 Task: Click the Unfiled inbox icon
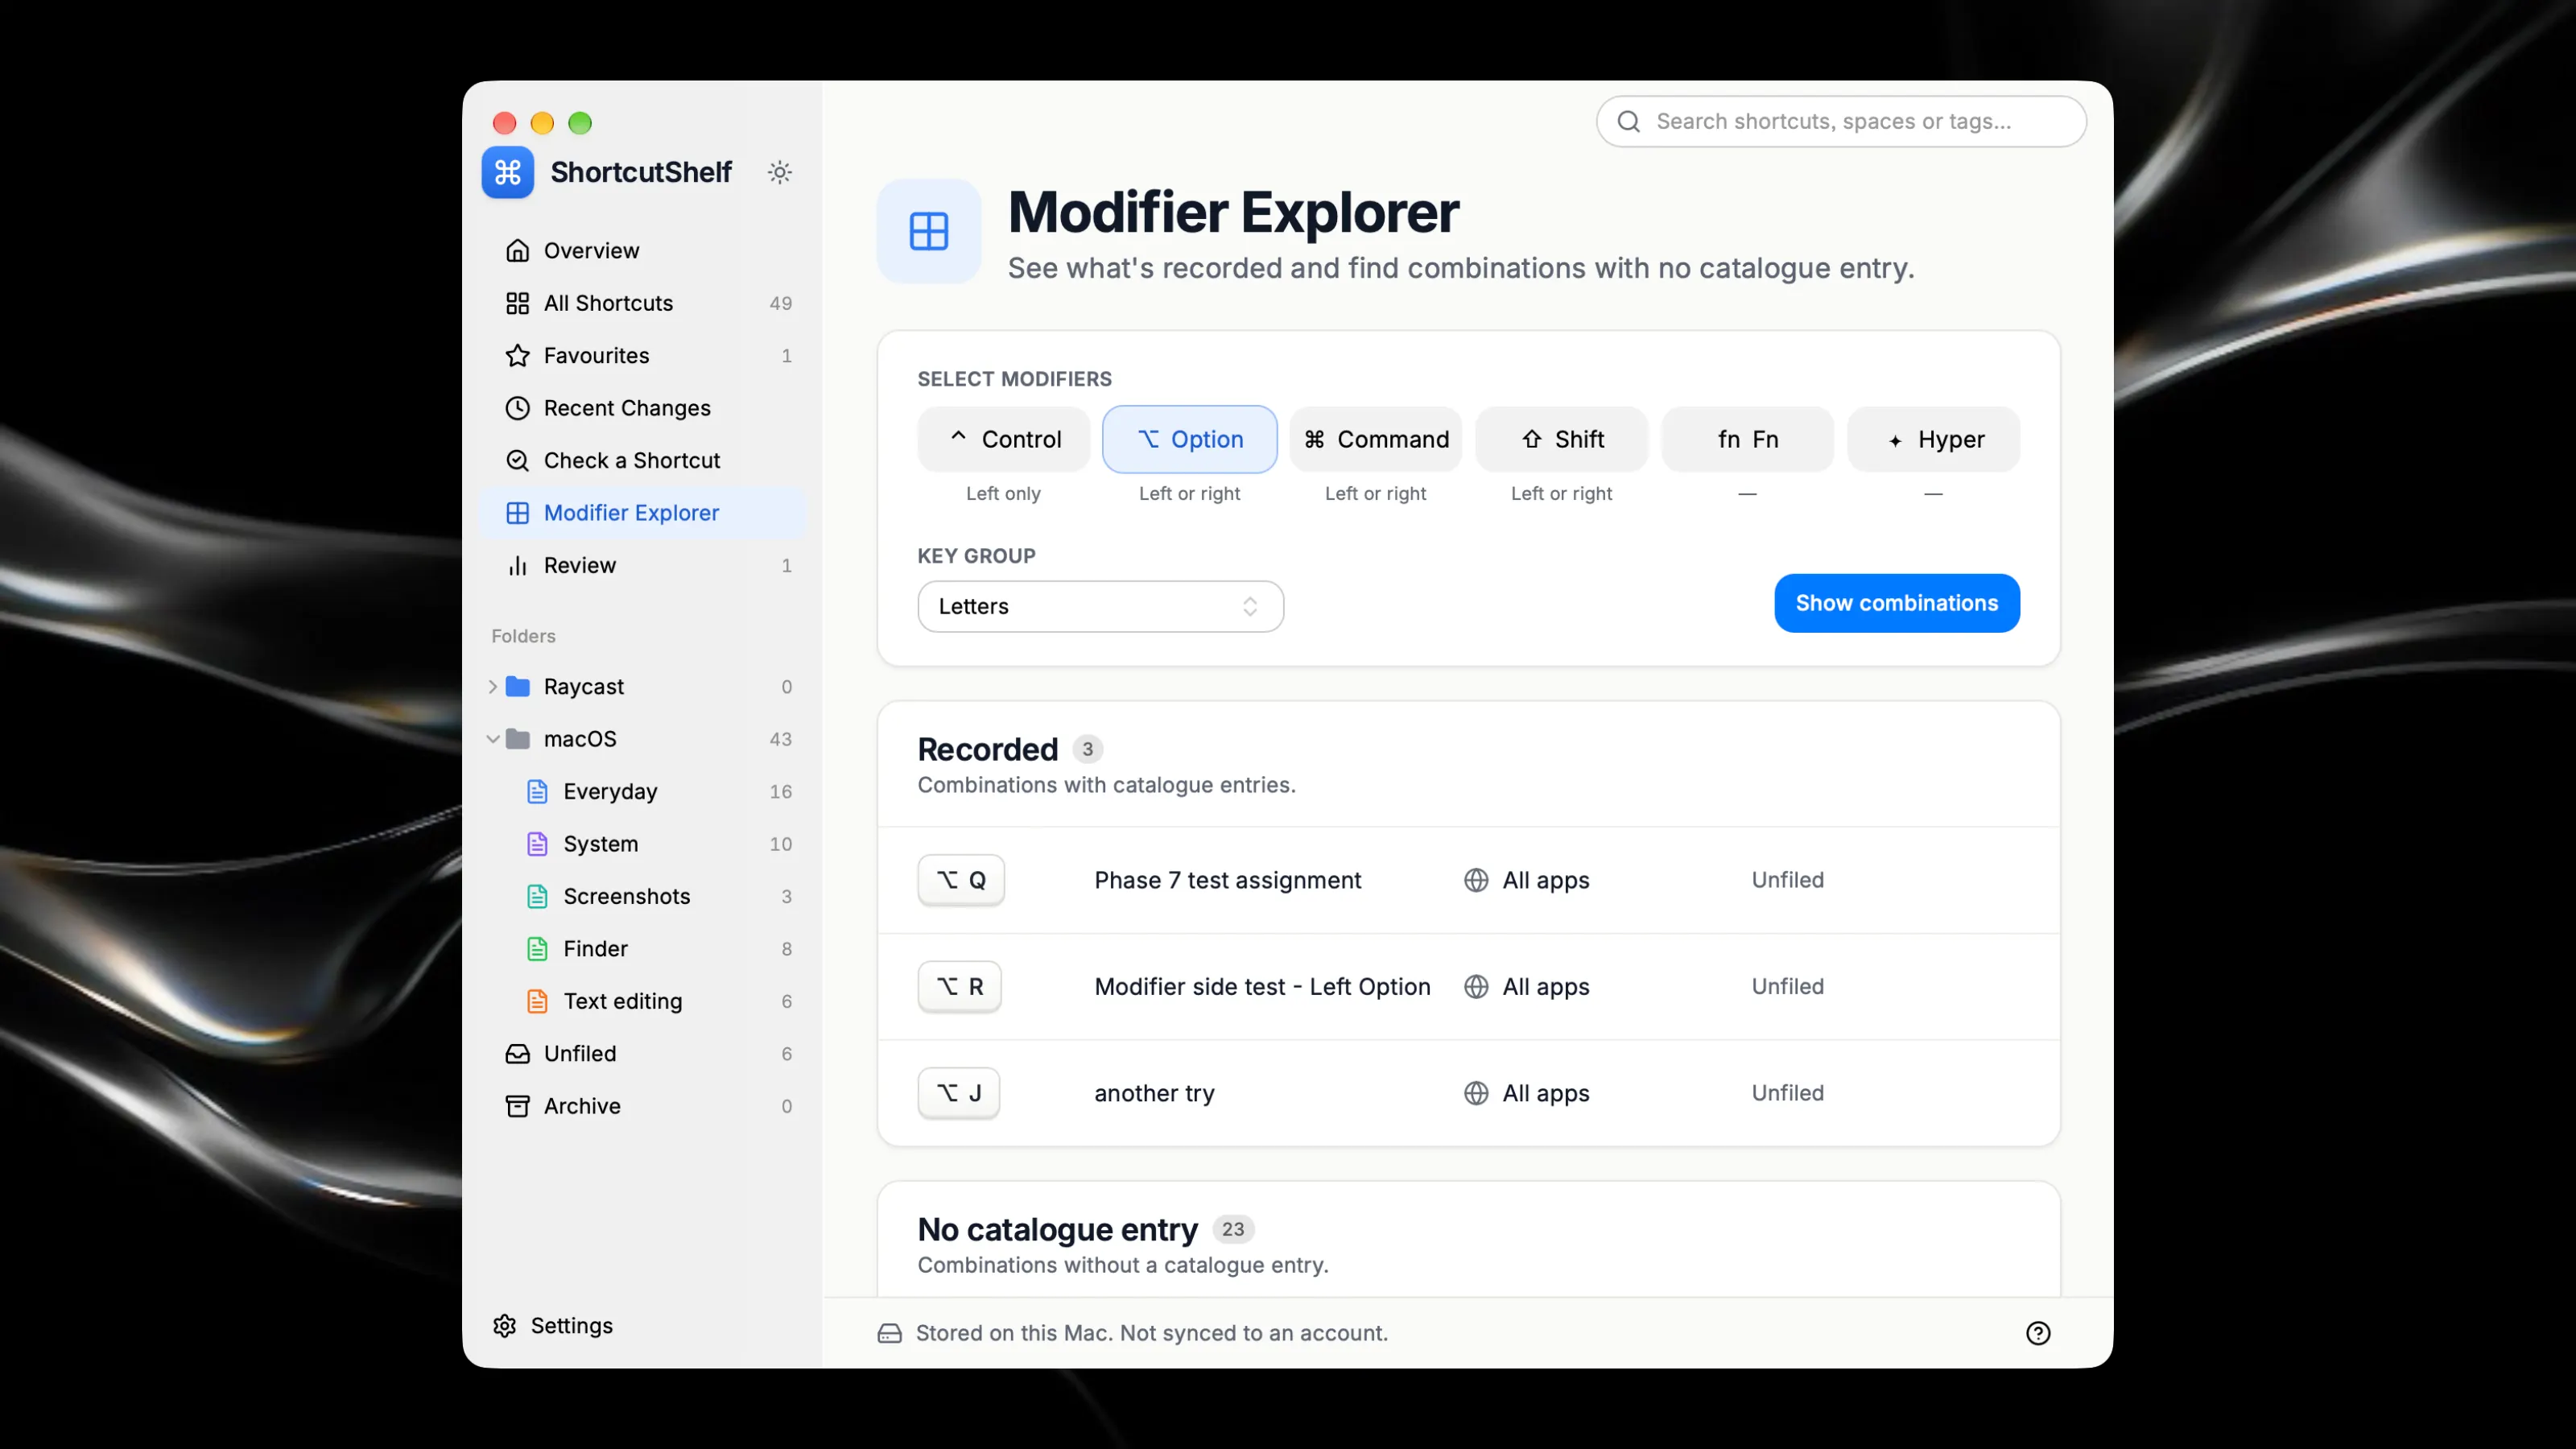tap(517, 1053)
